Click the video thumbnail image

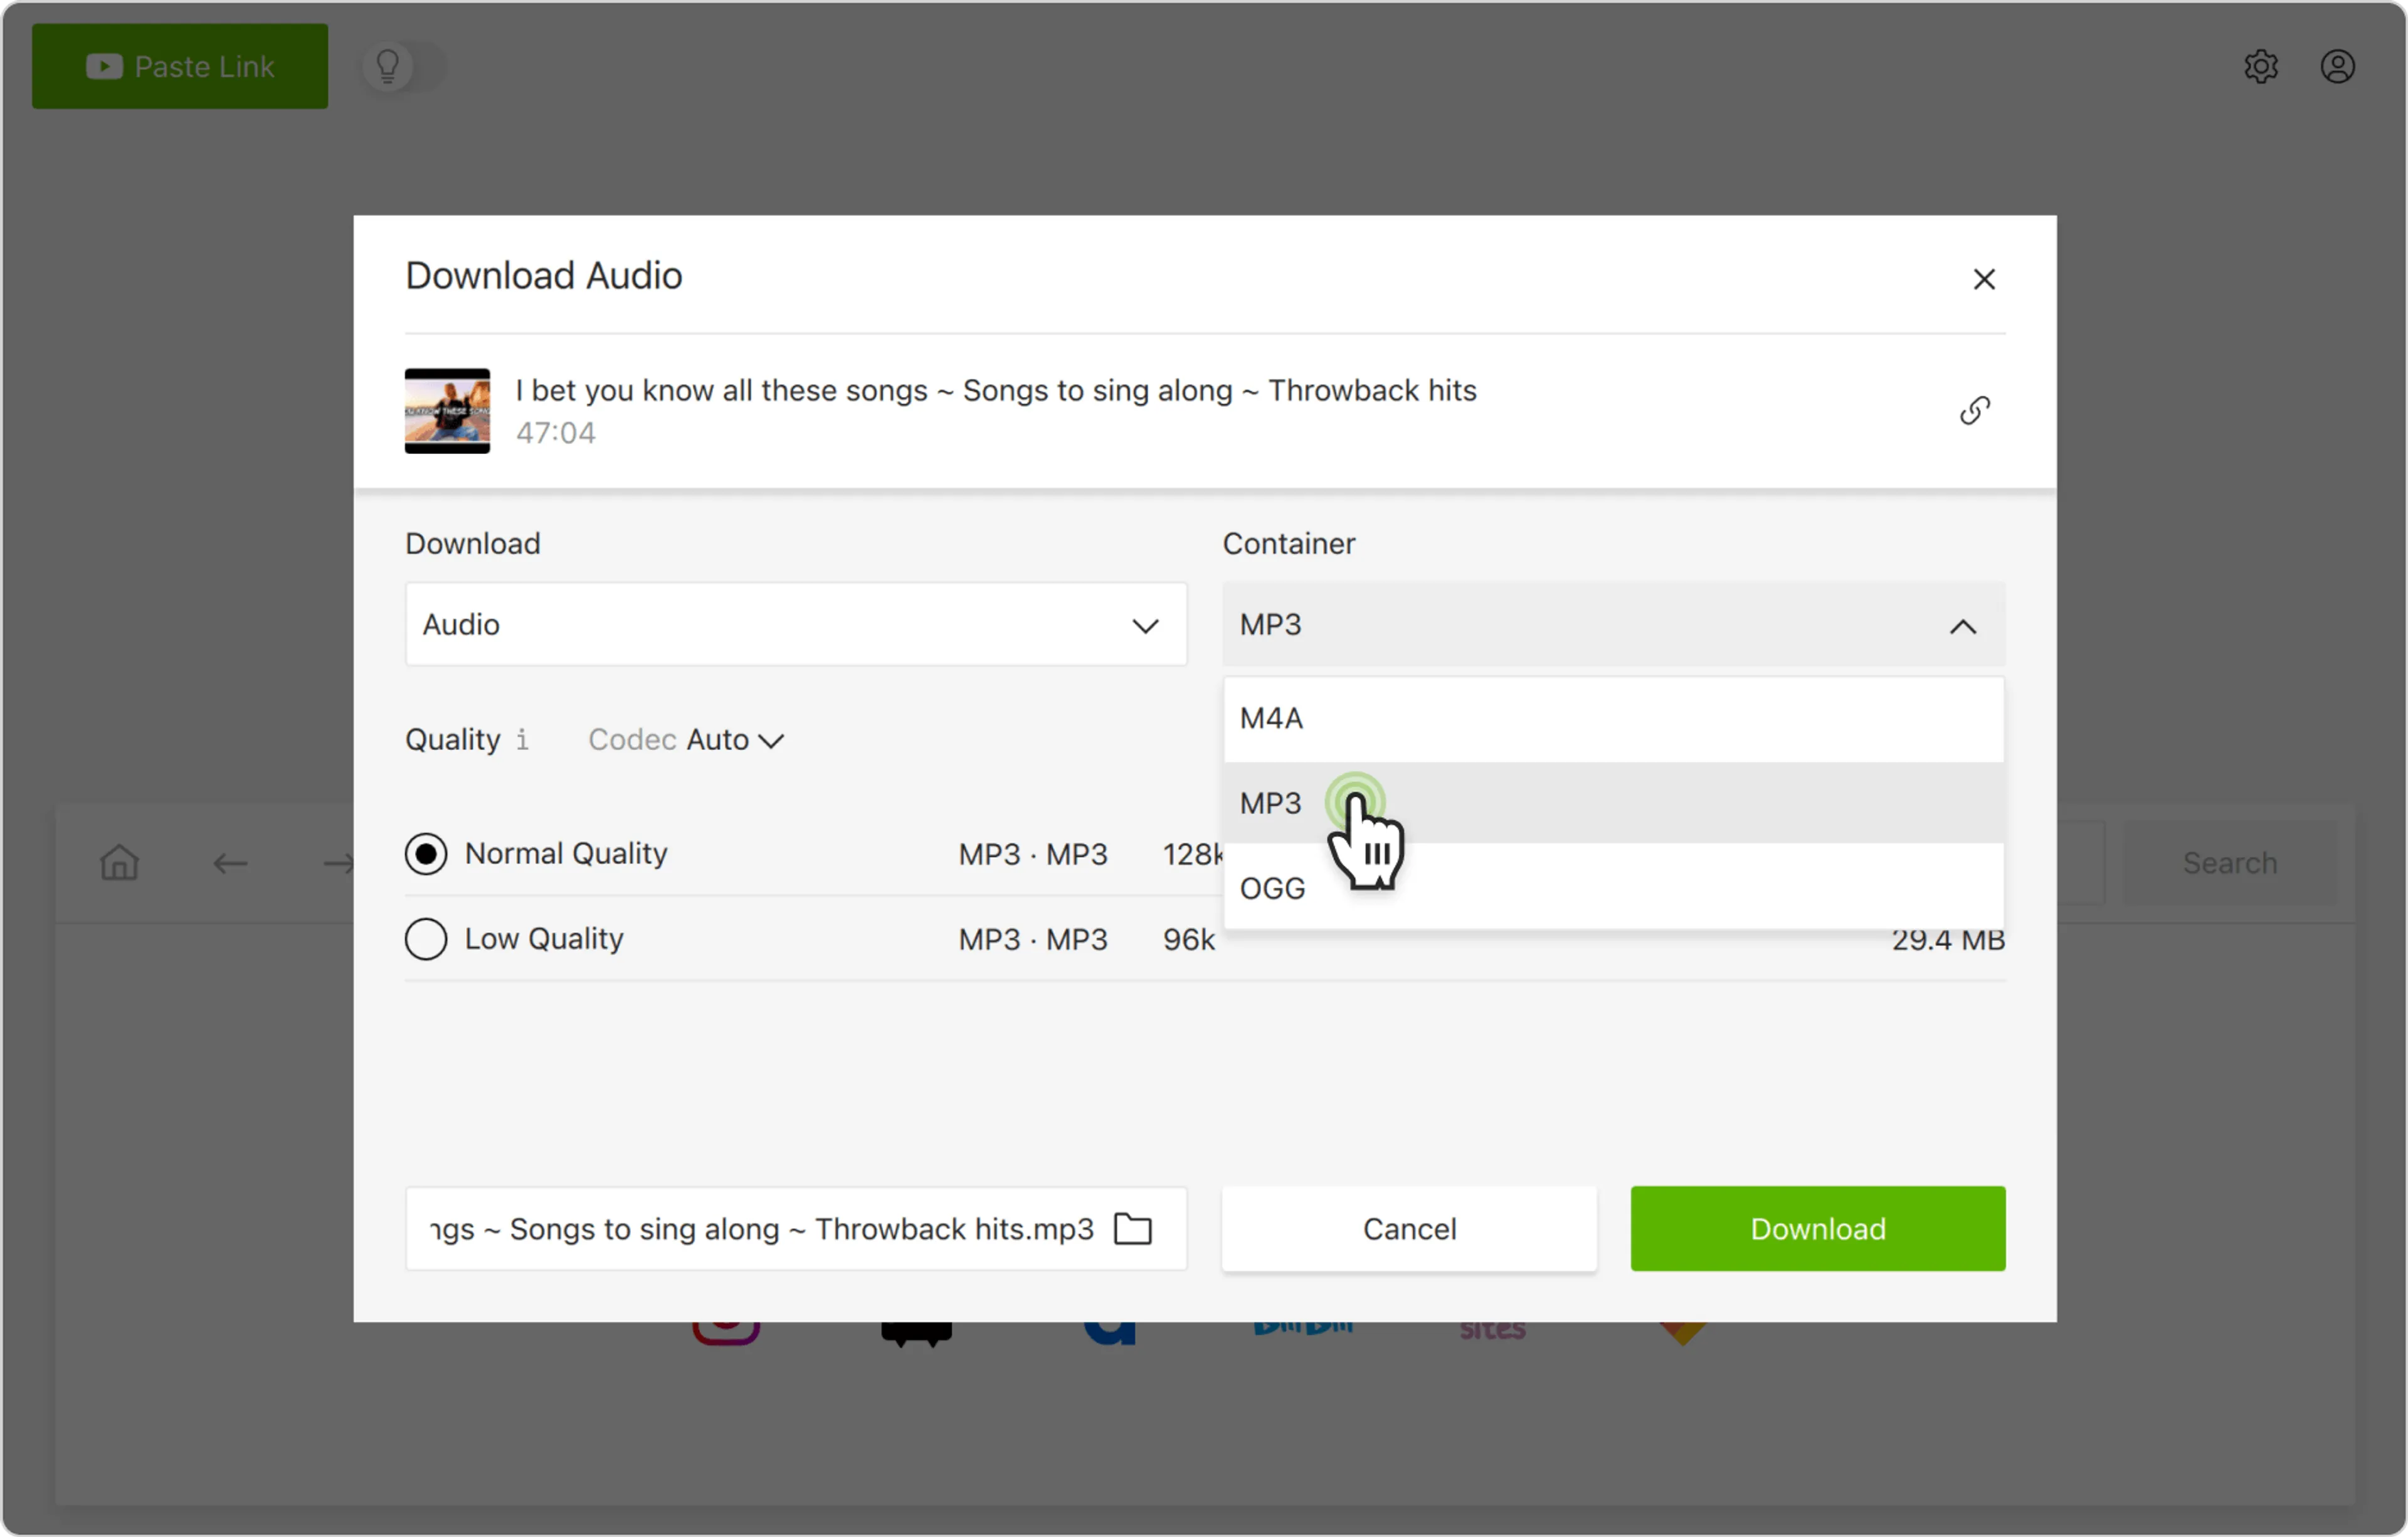[x=447, y=410]
